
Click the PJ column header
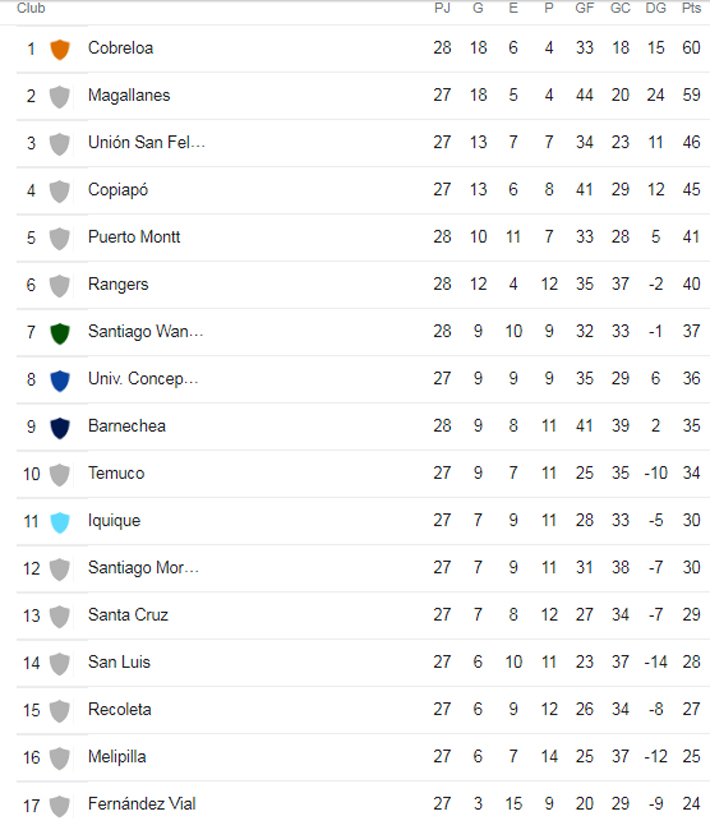click(x=442, y=8)
